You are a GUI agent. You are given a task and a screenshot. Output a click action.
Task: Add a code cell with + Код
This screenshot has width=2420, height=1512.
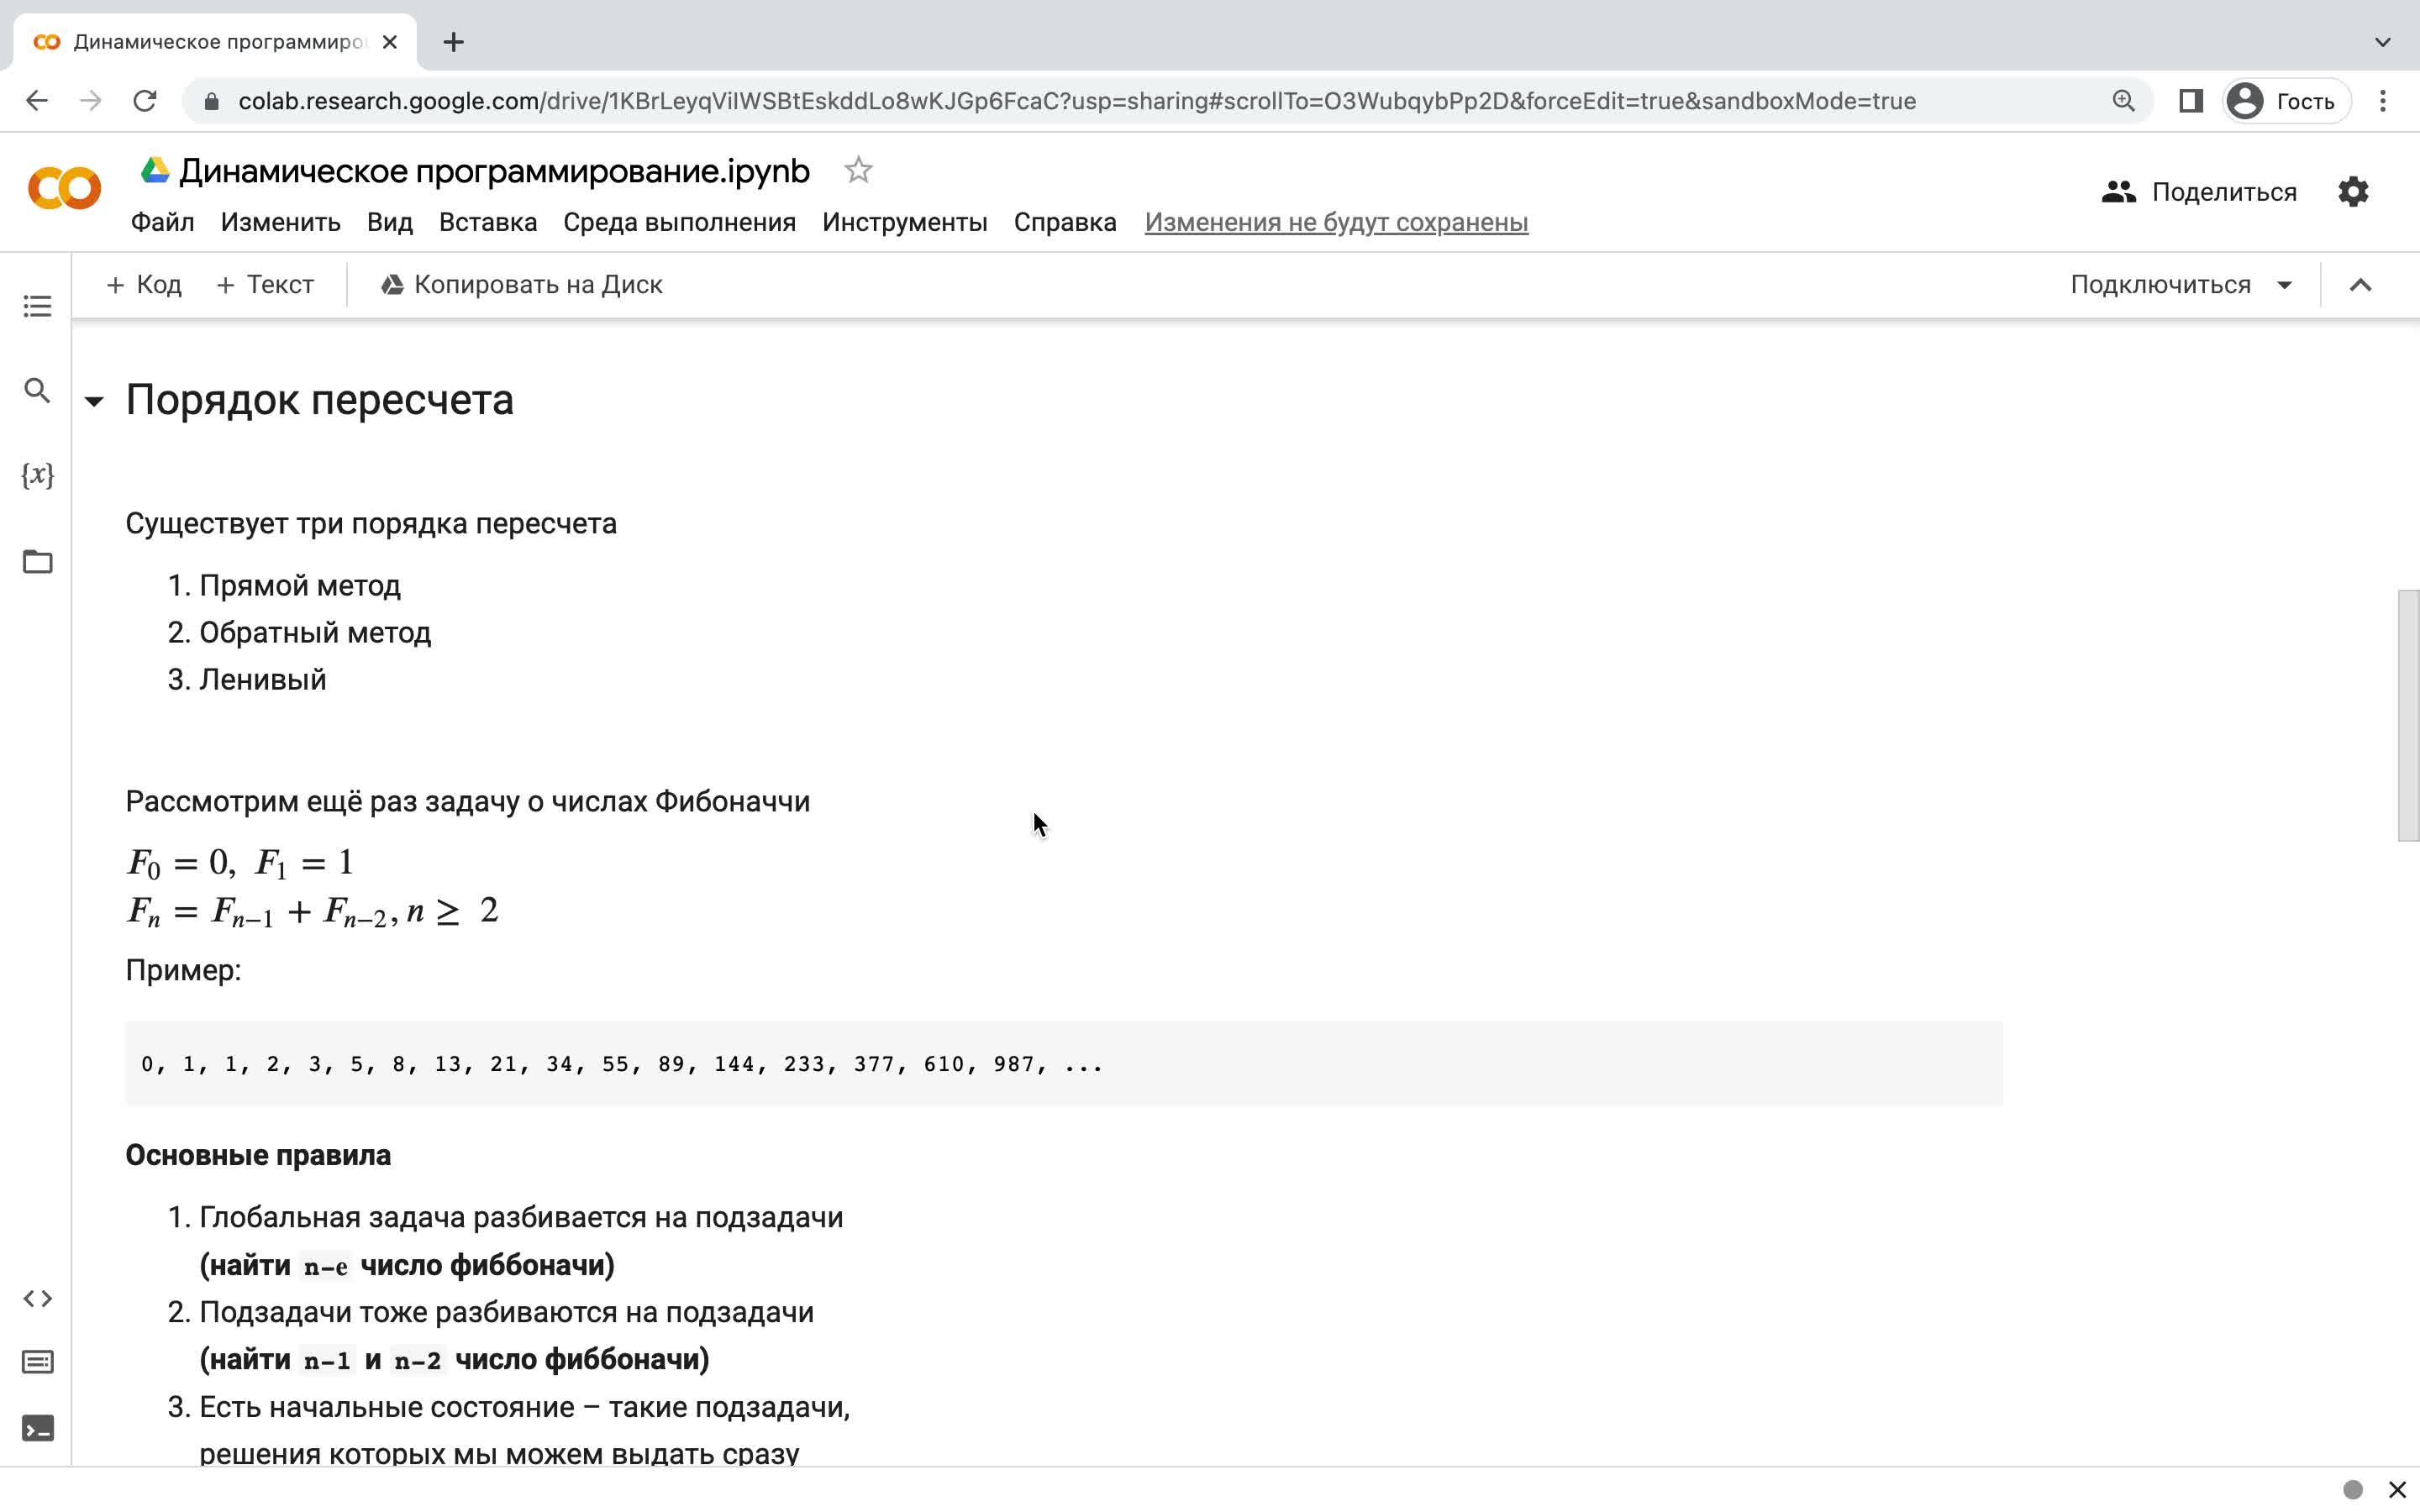coord(144,285)
